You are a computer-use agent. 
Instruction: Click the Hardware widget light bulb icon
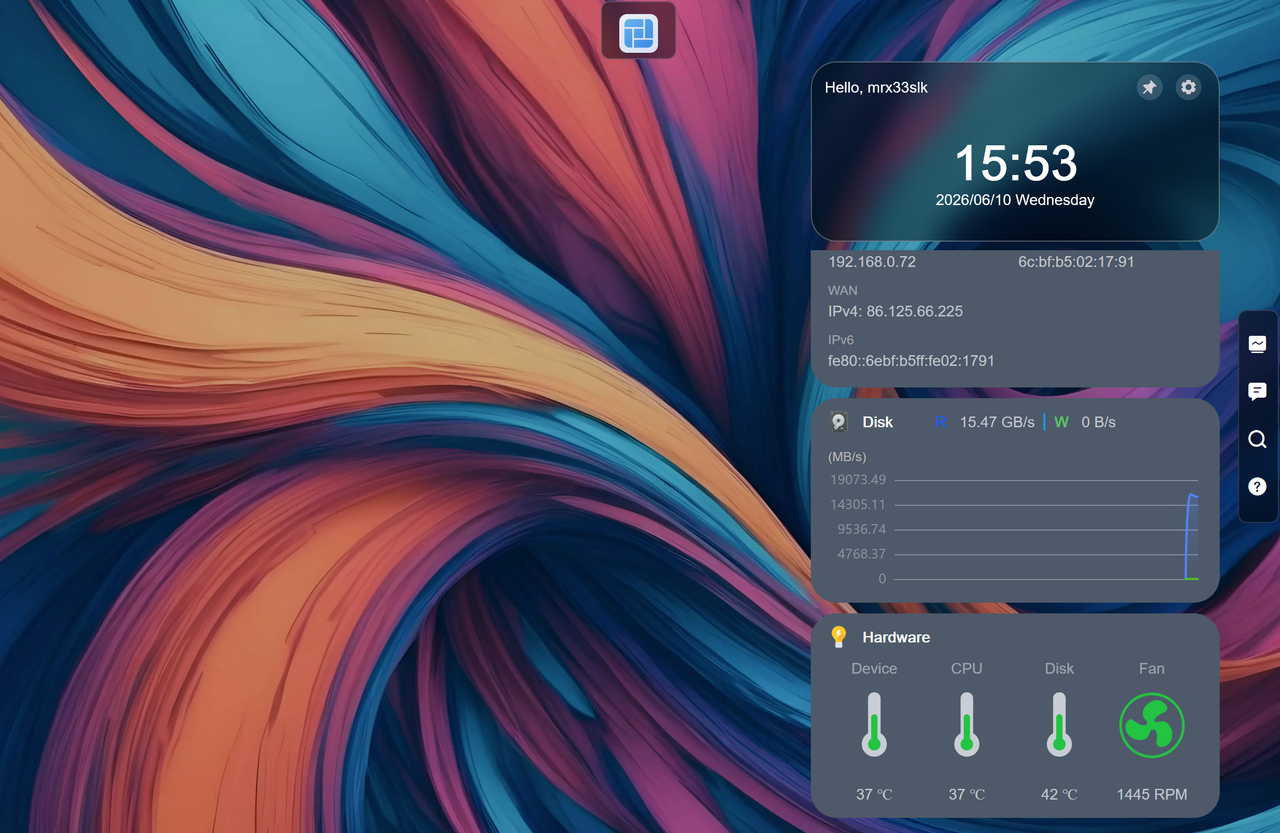(839, 637)
